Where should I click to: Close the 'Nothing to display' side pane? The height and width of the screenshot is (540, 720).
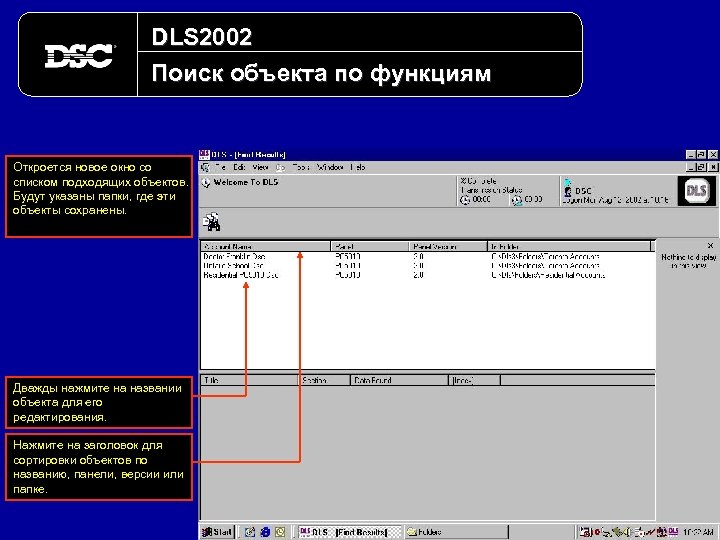coord(710,246)
